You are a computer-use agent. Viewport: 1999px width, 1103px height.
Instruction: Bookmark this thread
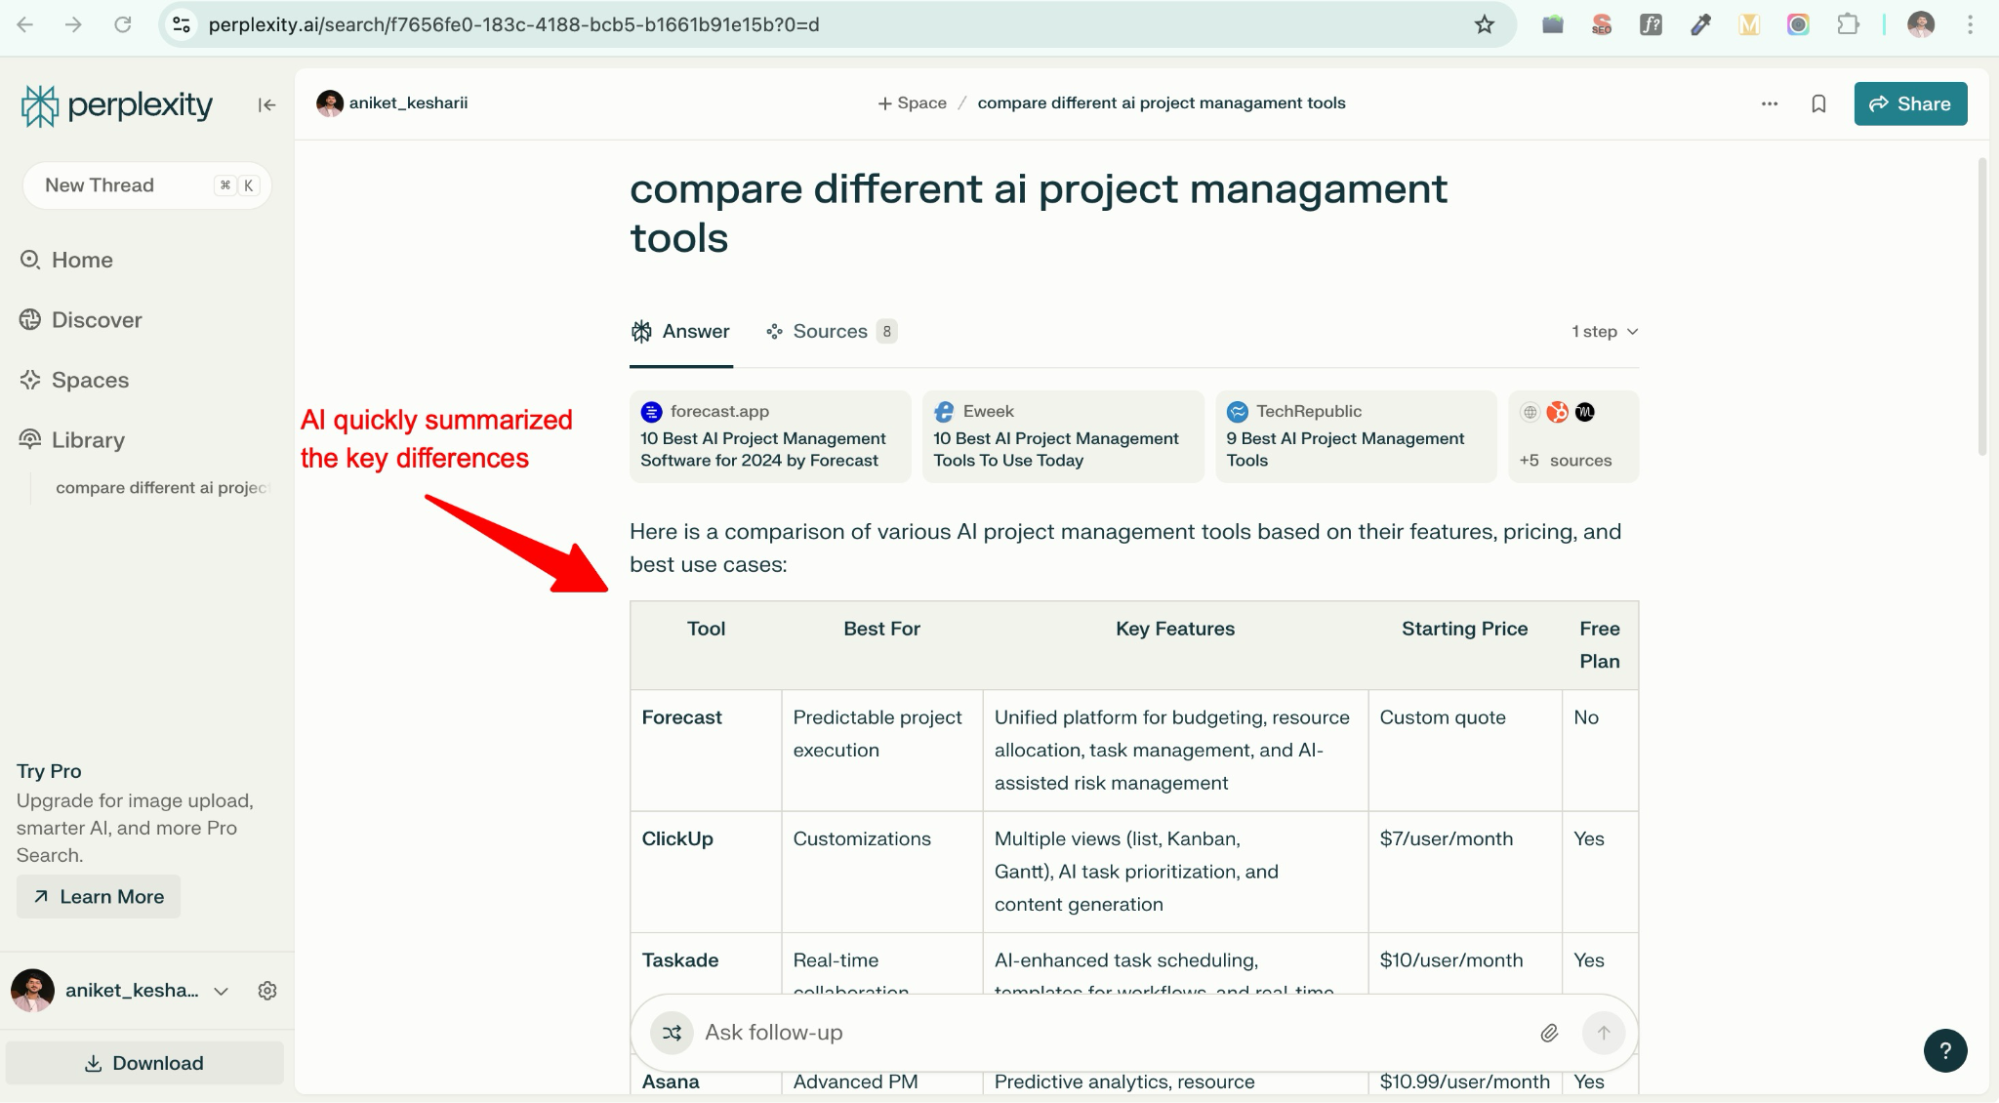coord(1818,104)
